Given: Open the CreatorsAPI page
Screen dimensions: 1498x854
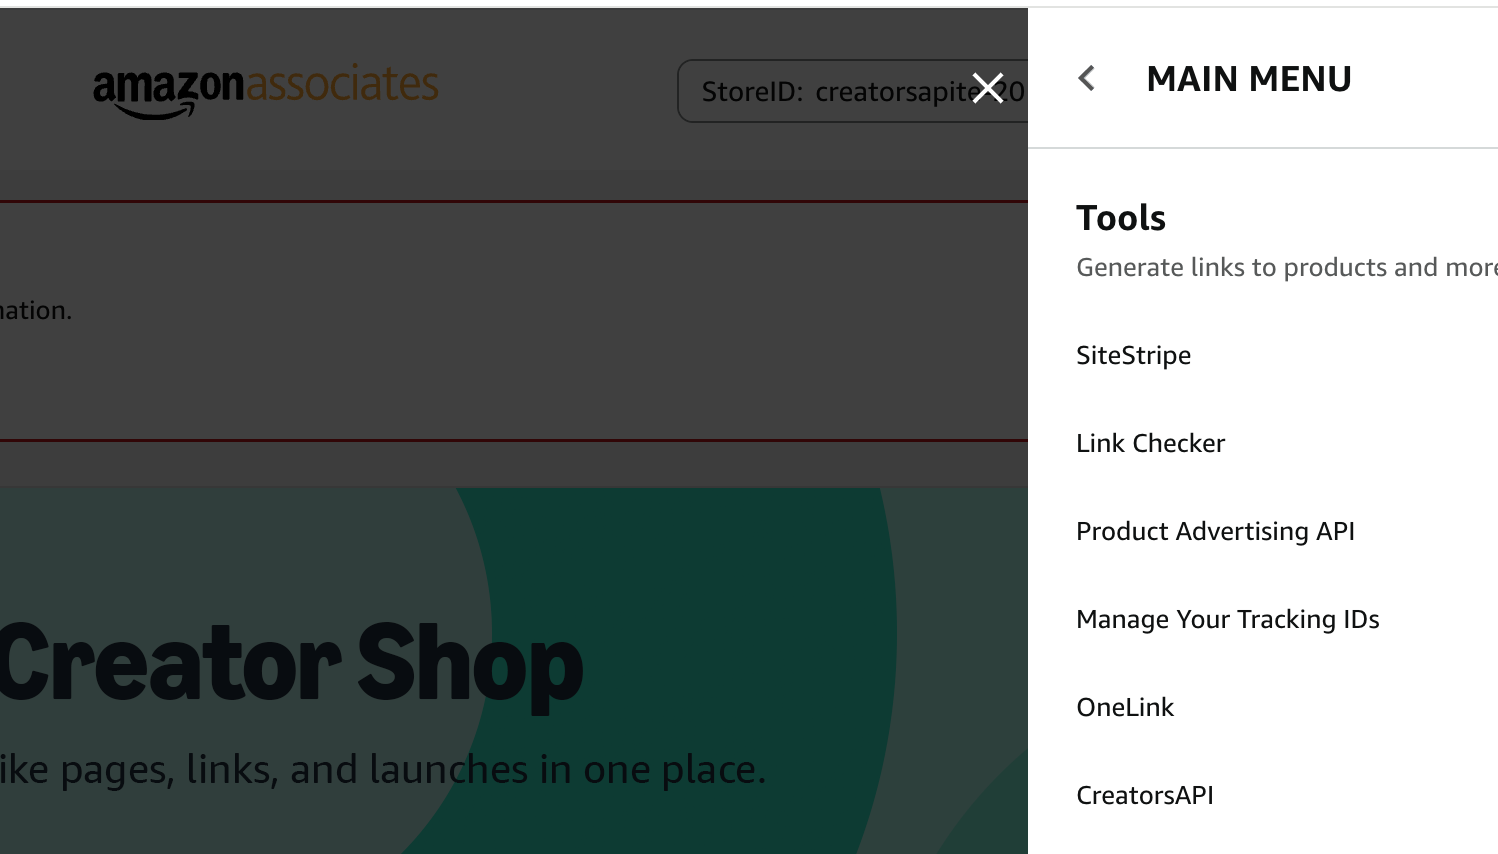Looking at the screenshot, I should tap(1144, 795).
